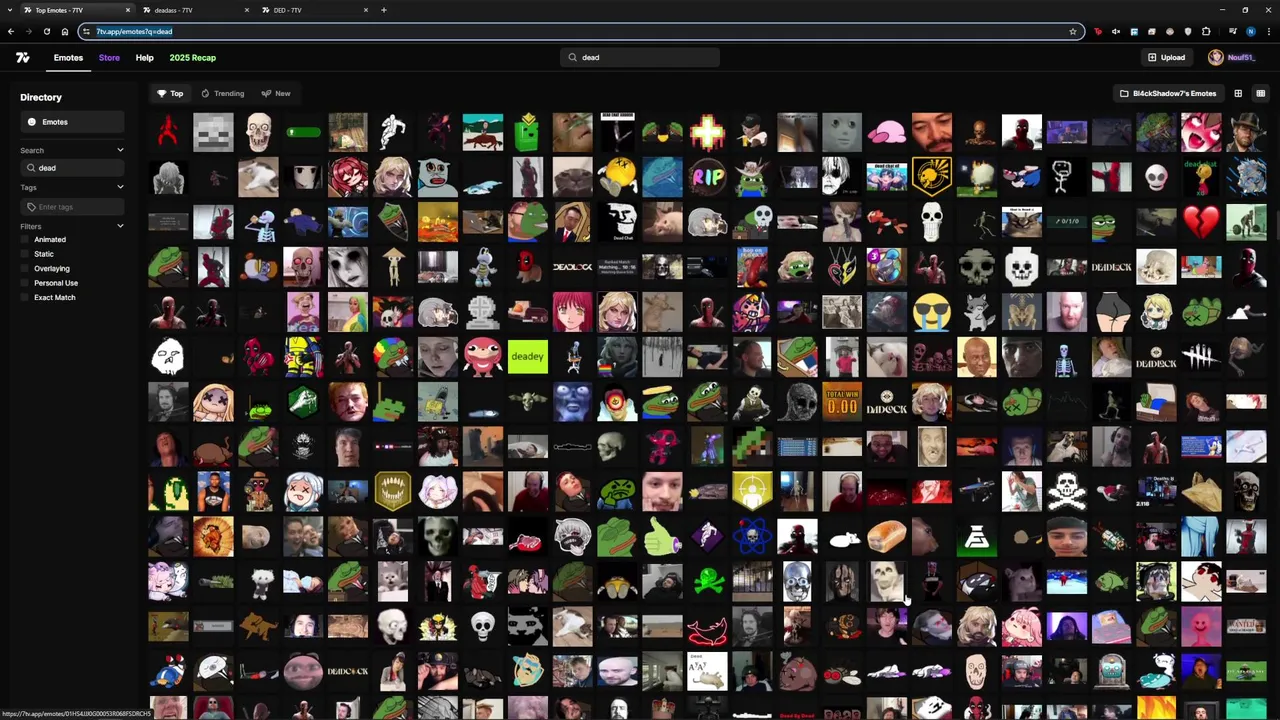The width and height of the screenshot is (1280, 720).
Task: Open the yellow sunglasses emoji emote
Action: point(932,312)
